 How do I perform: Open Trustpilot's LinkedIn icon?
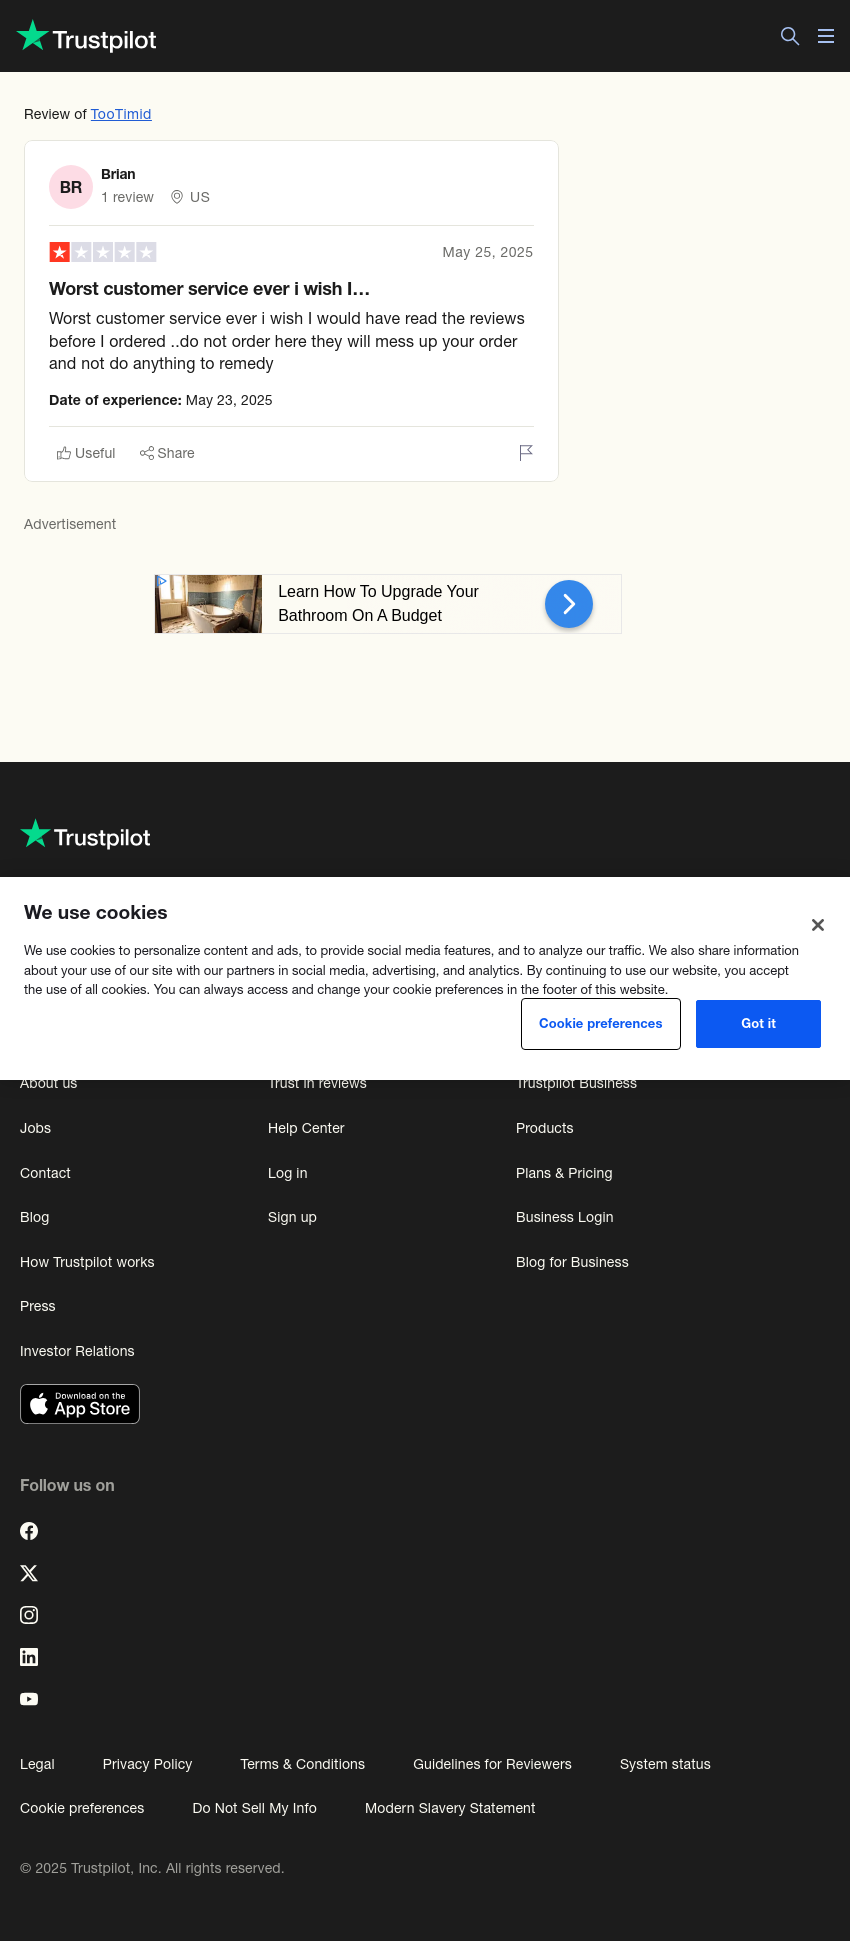coord(29,1657)
